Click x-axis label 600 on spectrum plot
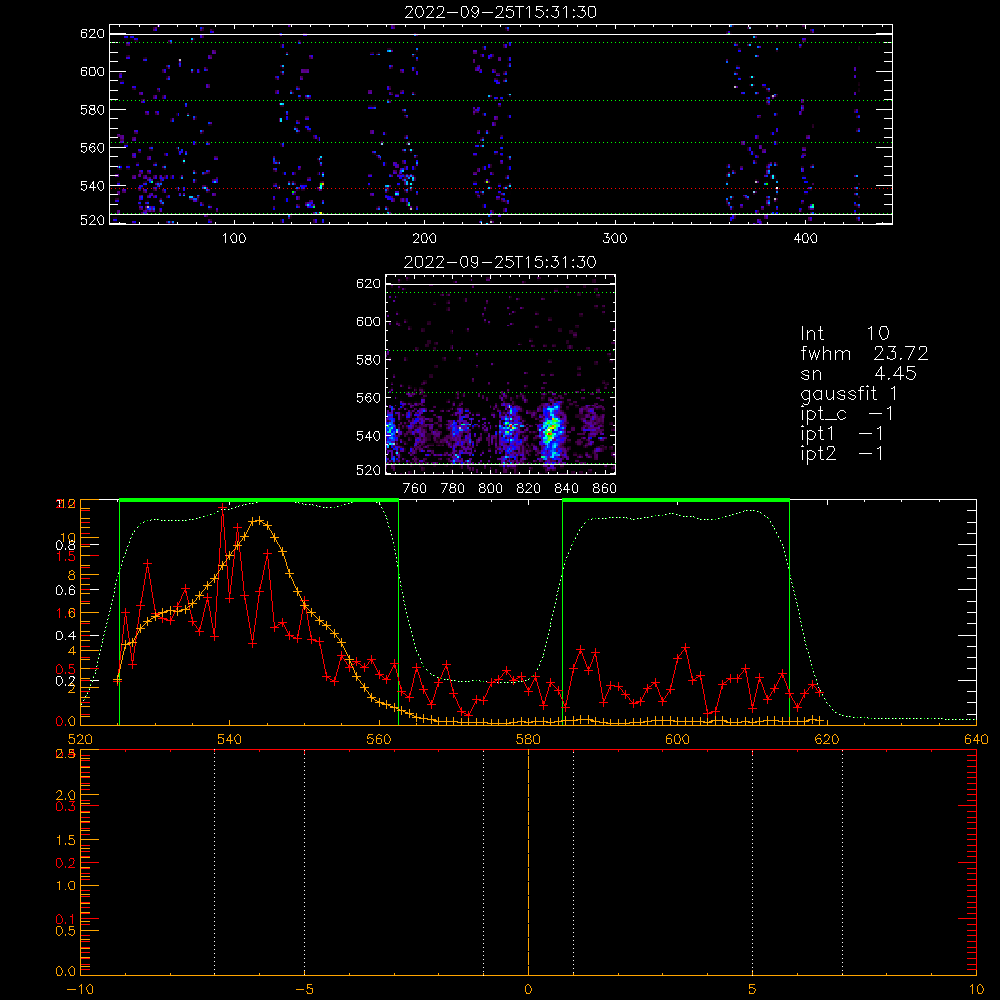This screenshot has height=1000, width=1000. point(677,739)
